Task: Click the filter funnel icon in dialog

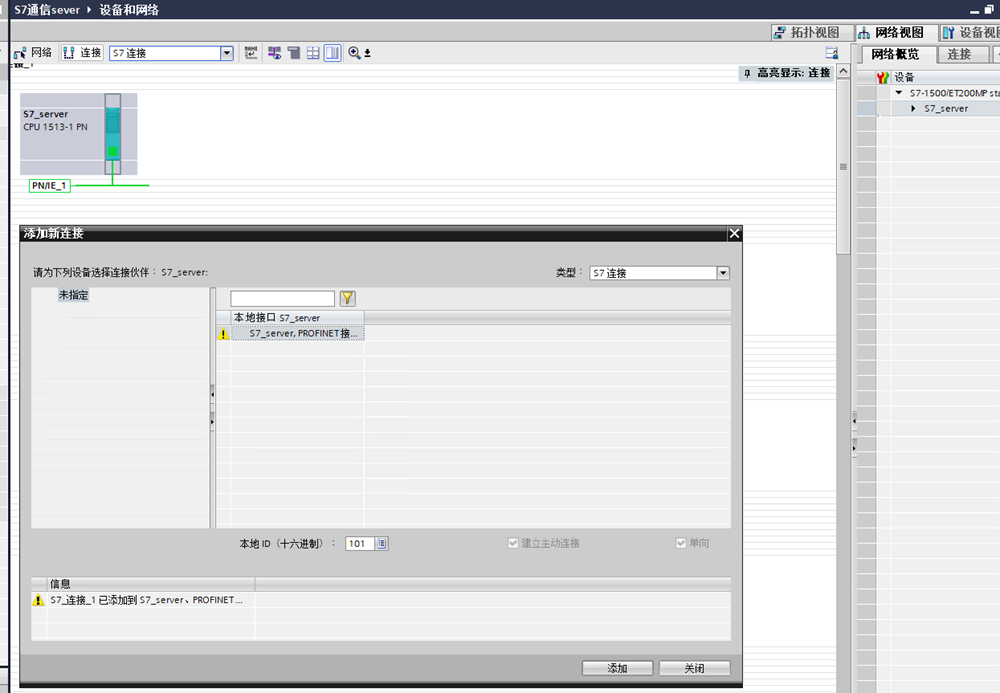Action: point(348,298)
